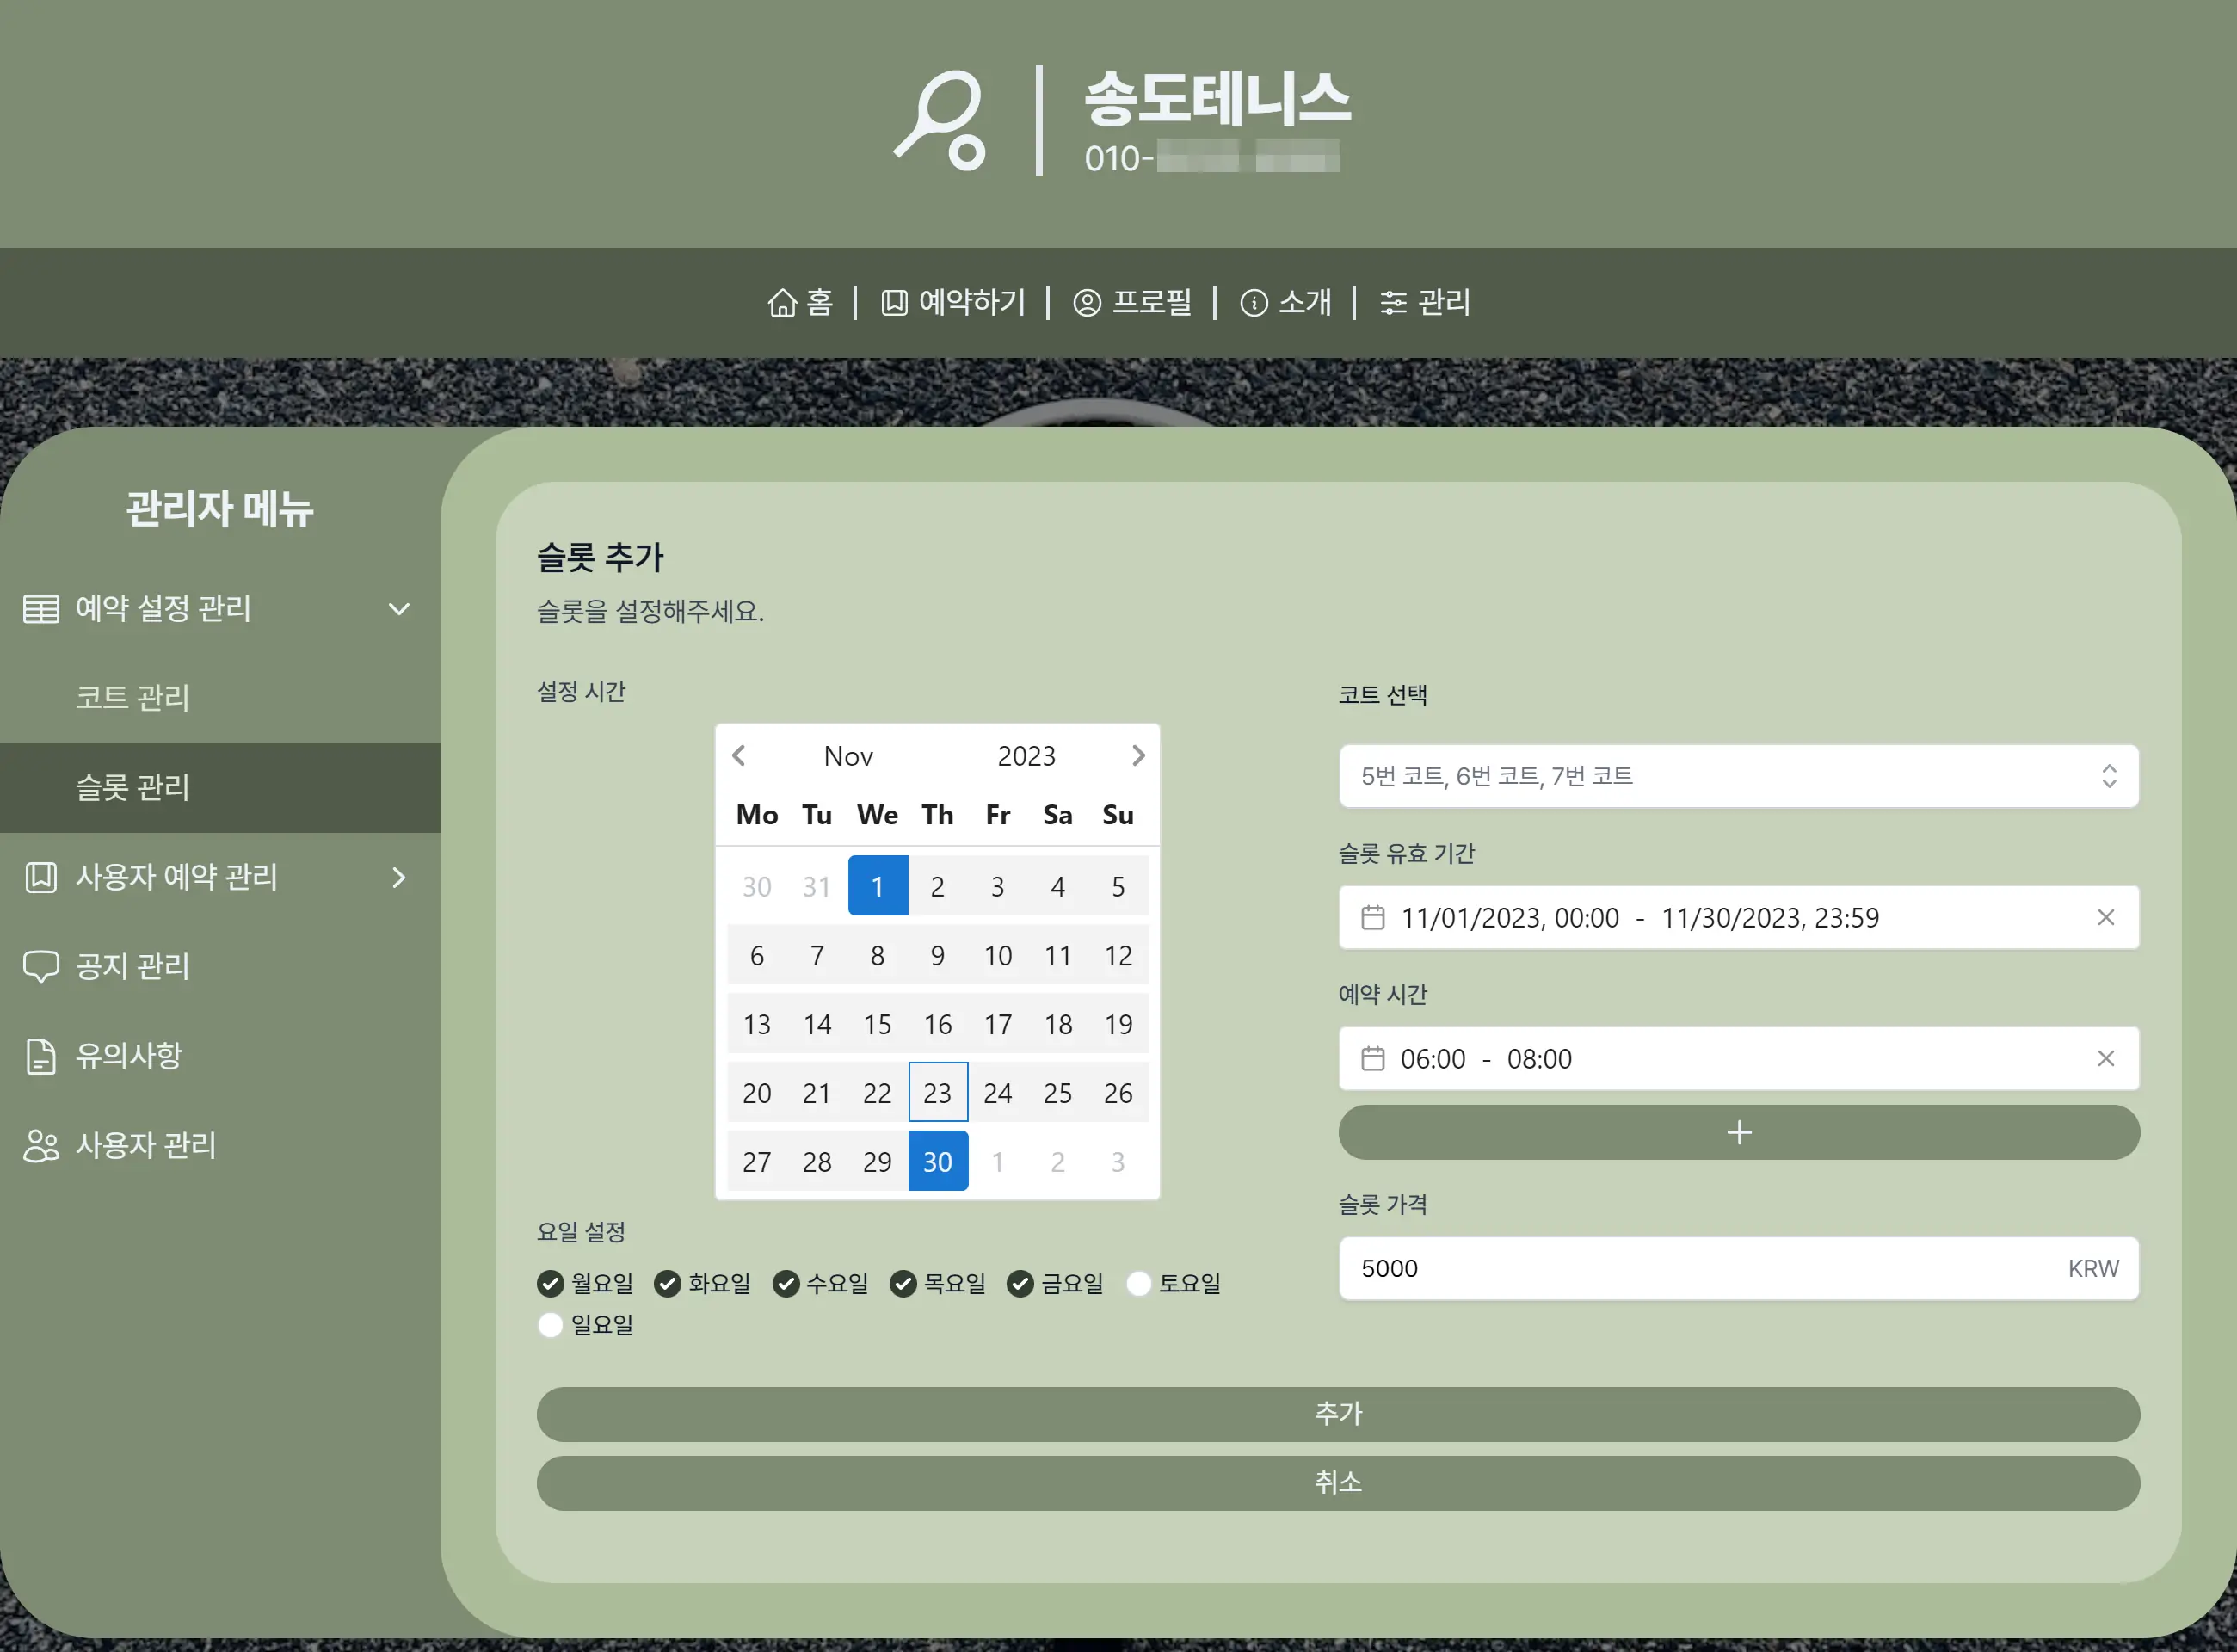
Task: Clear the 슬롯 유효 기간 date range
Action: 2105,917
